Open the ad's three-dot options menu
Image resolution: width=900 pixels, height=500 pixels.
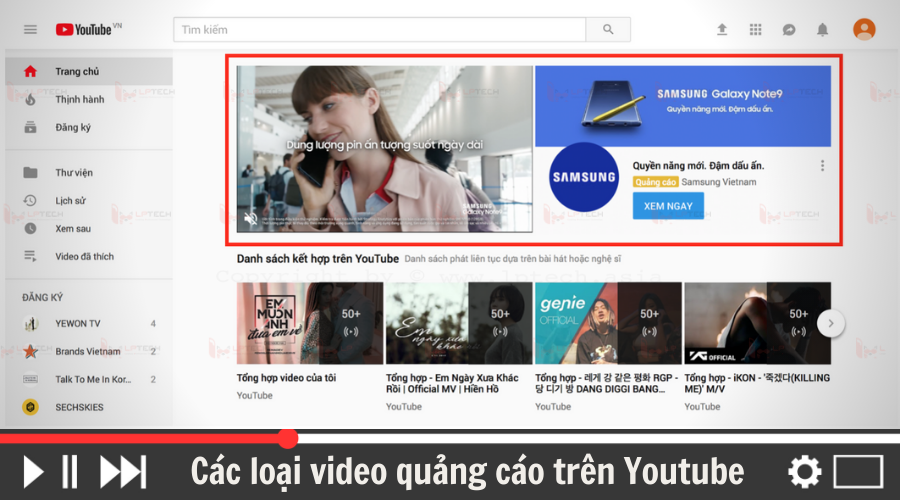[x=823, y=166]
